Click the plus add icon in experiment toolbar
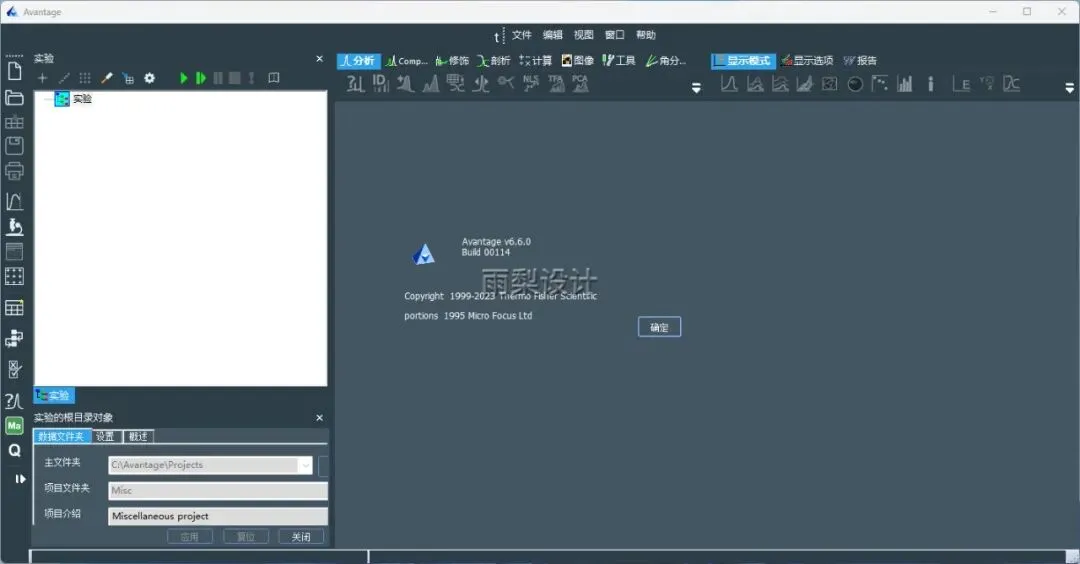The width and height of the screenshot is (1080, 564). (x=42, y=79)
